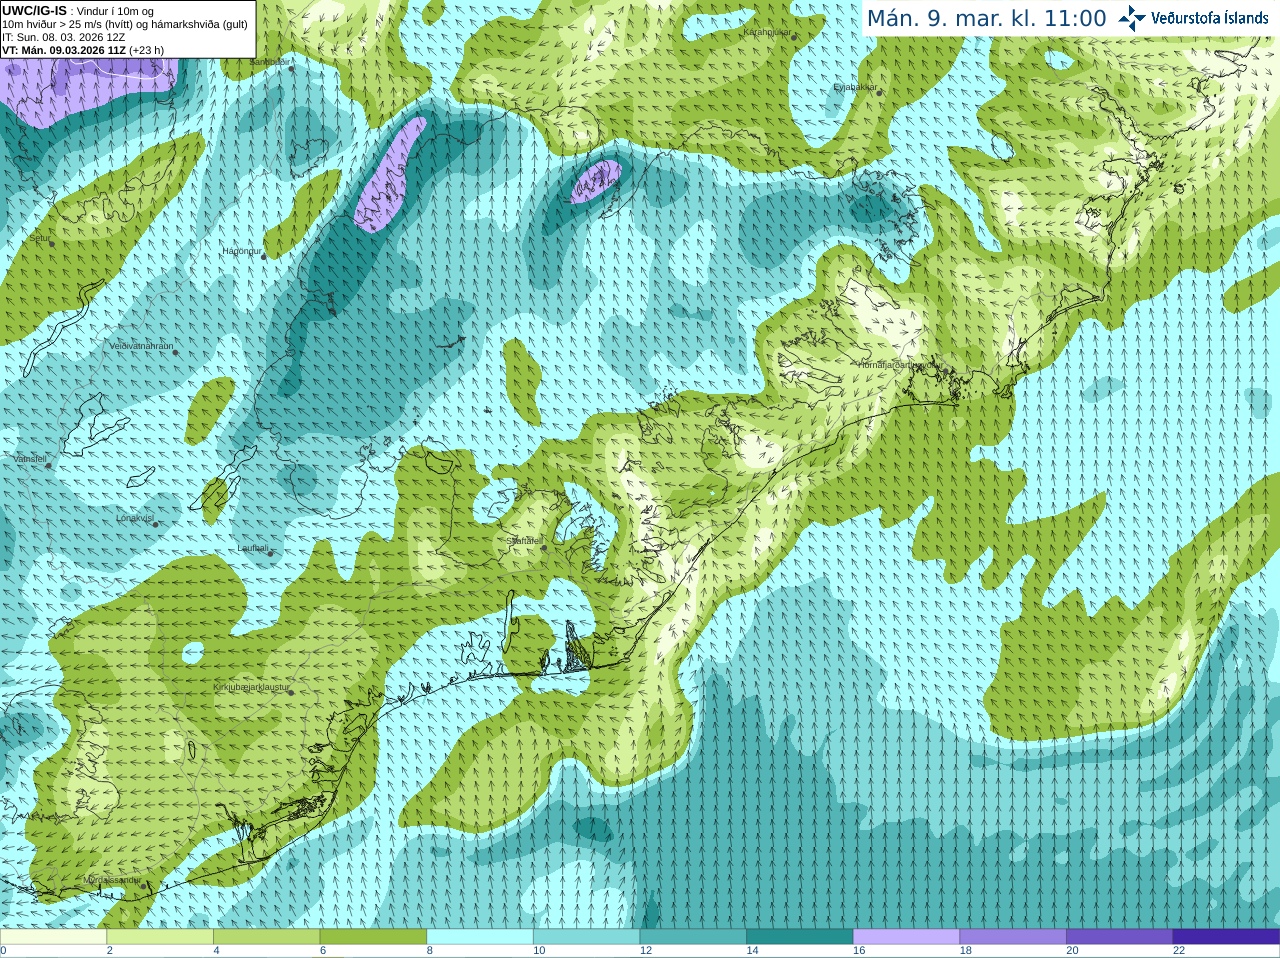Viewport: 1280px width, 958px height.
Task: Click the Eyjabakkar station label
Action: [x=856, y=87]
